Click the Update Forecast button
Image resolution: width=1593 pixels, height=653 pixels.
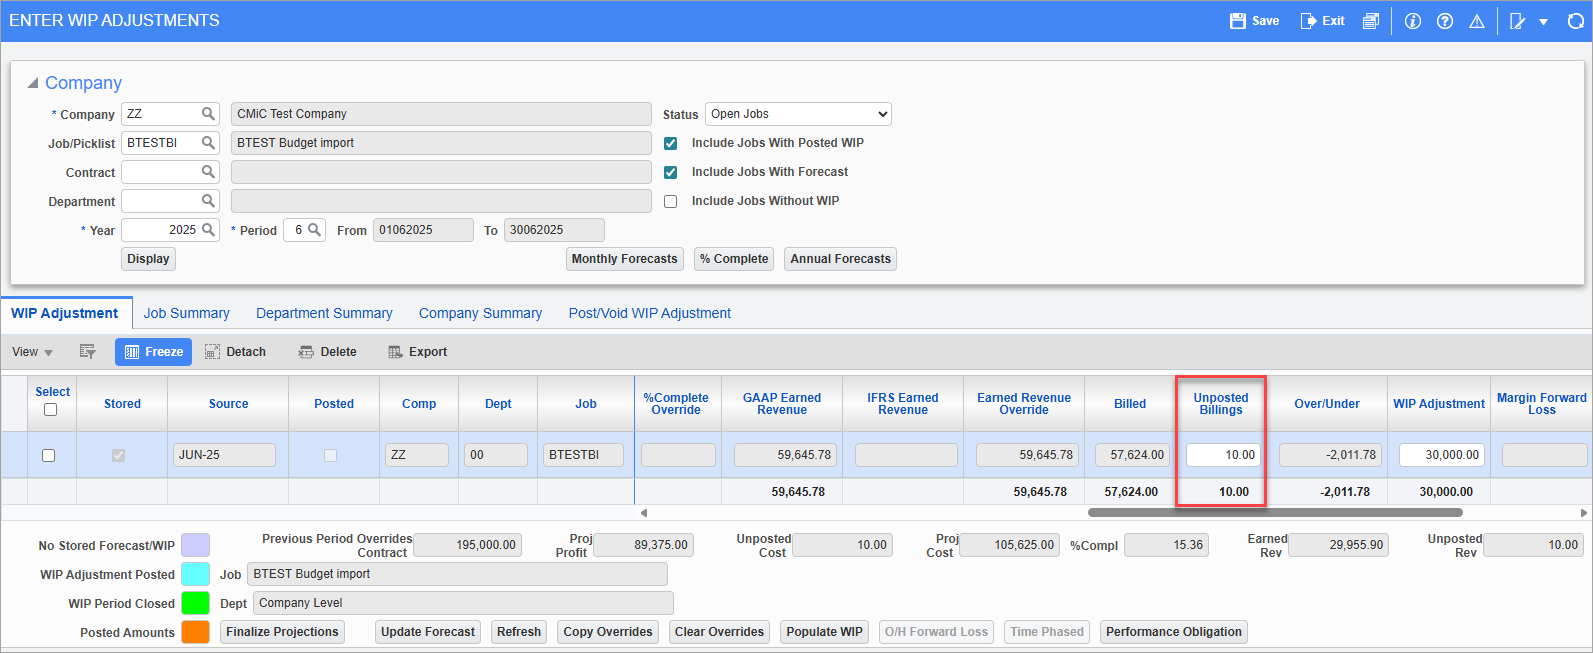[428, 632]
